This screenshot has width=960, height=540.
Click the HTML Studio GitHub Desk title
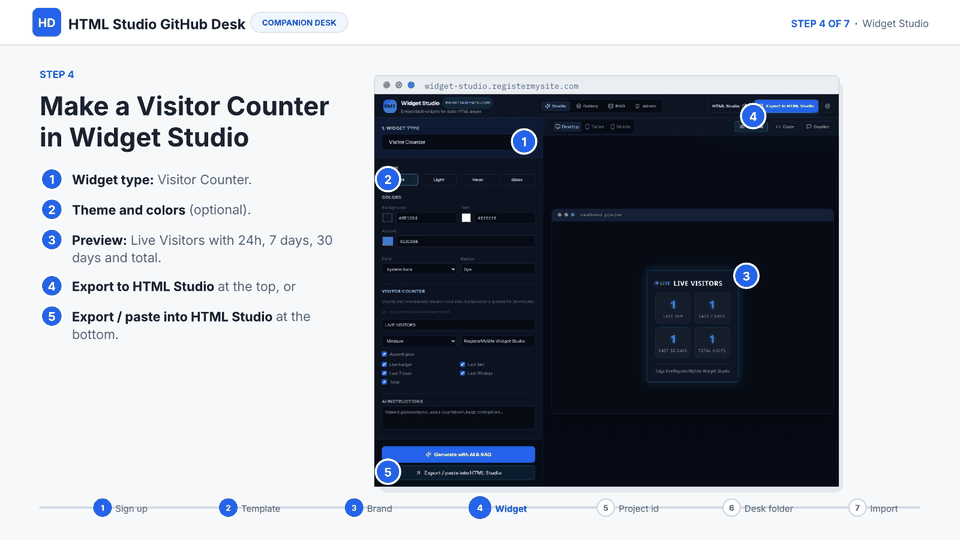[x=157, y=24]
